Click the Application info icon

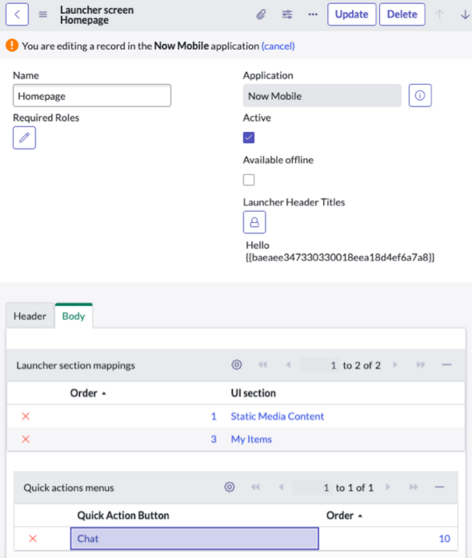[420, 95]
